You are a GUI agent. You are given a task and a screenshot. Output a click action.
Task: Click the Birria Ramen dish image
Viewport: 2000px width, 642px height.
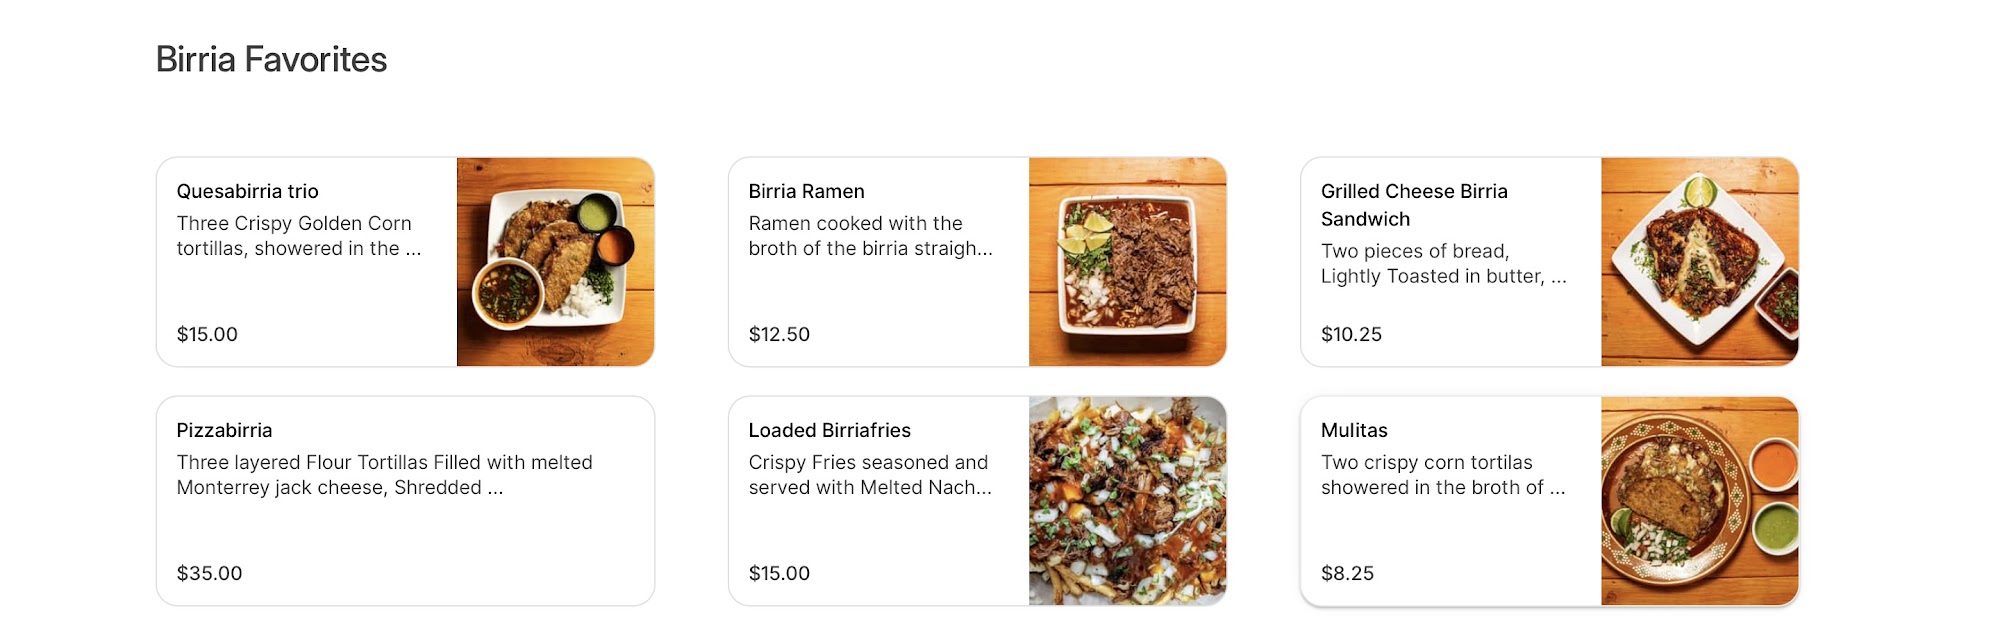(1127, 262)
